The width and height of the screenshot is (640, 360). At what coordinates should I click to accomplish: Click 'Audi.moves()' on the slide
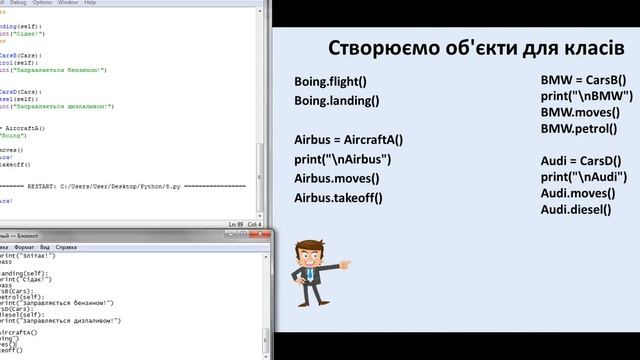[x=578, y=193]
